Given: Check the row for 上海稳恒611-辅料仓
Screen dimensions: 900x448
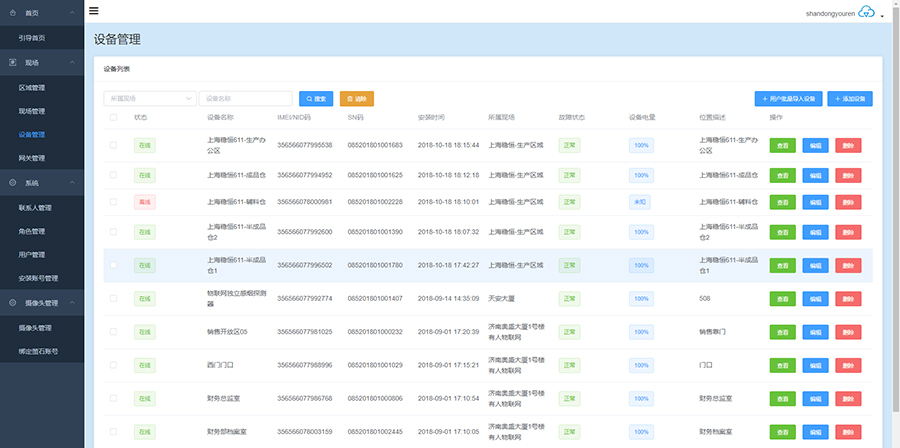Looking at the screenshot, I should point(113,201).
